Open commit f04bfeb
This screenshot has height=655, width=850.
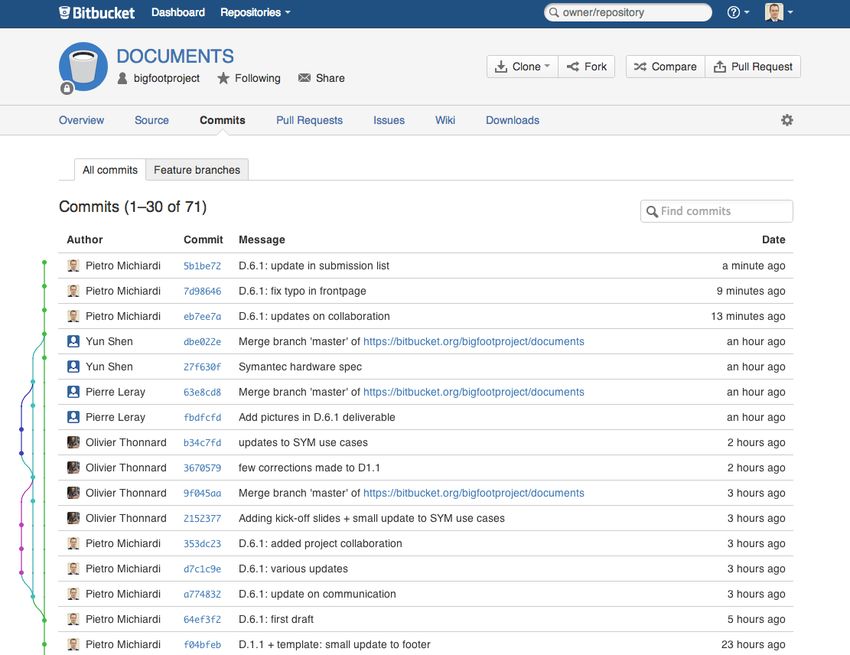click(x=202, y=645)
